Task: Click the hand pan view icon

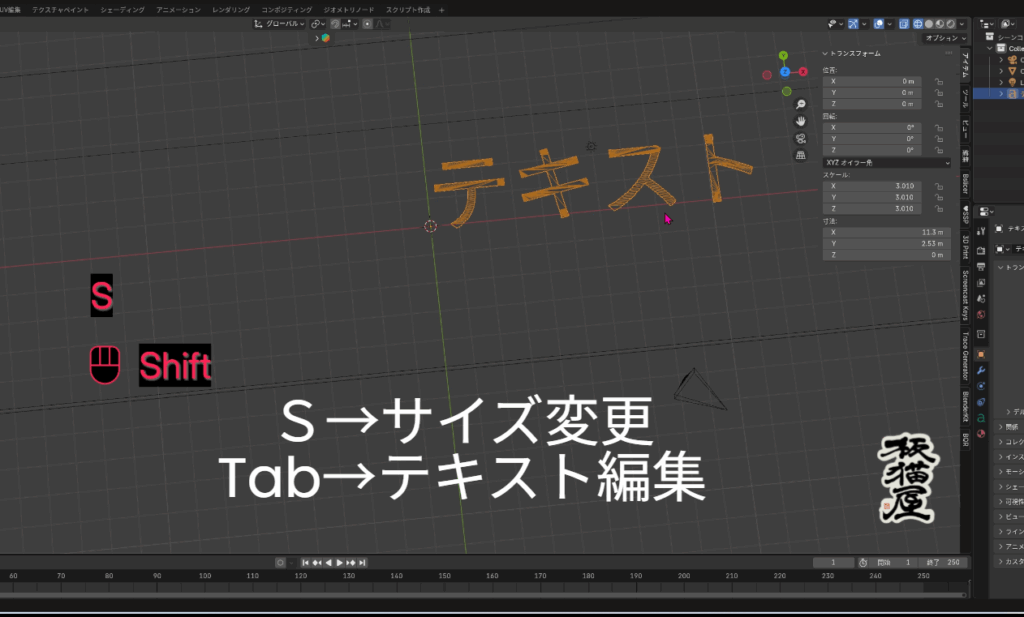Action: pyautogui.click(x=800, y=121)
